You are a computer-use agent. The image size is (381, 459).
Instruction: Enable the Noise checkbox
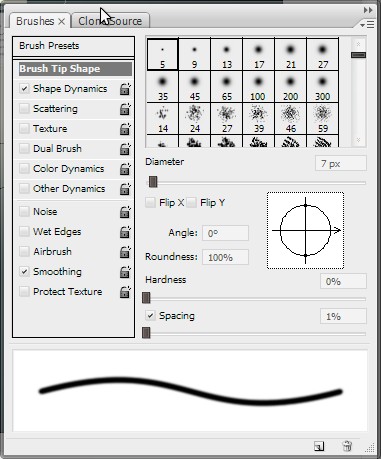tap(24, 211)
